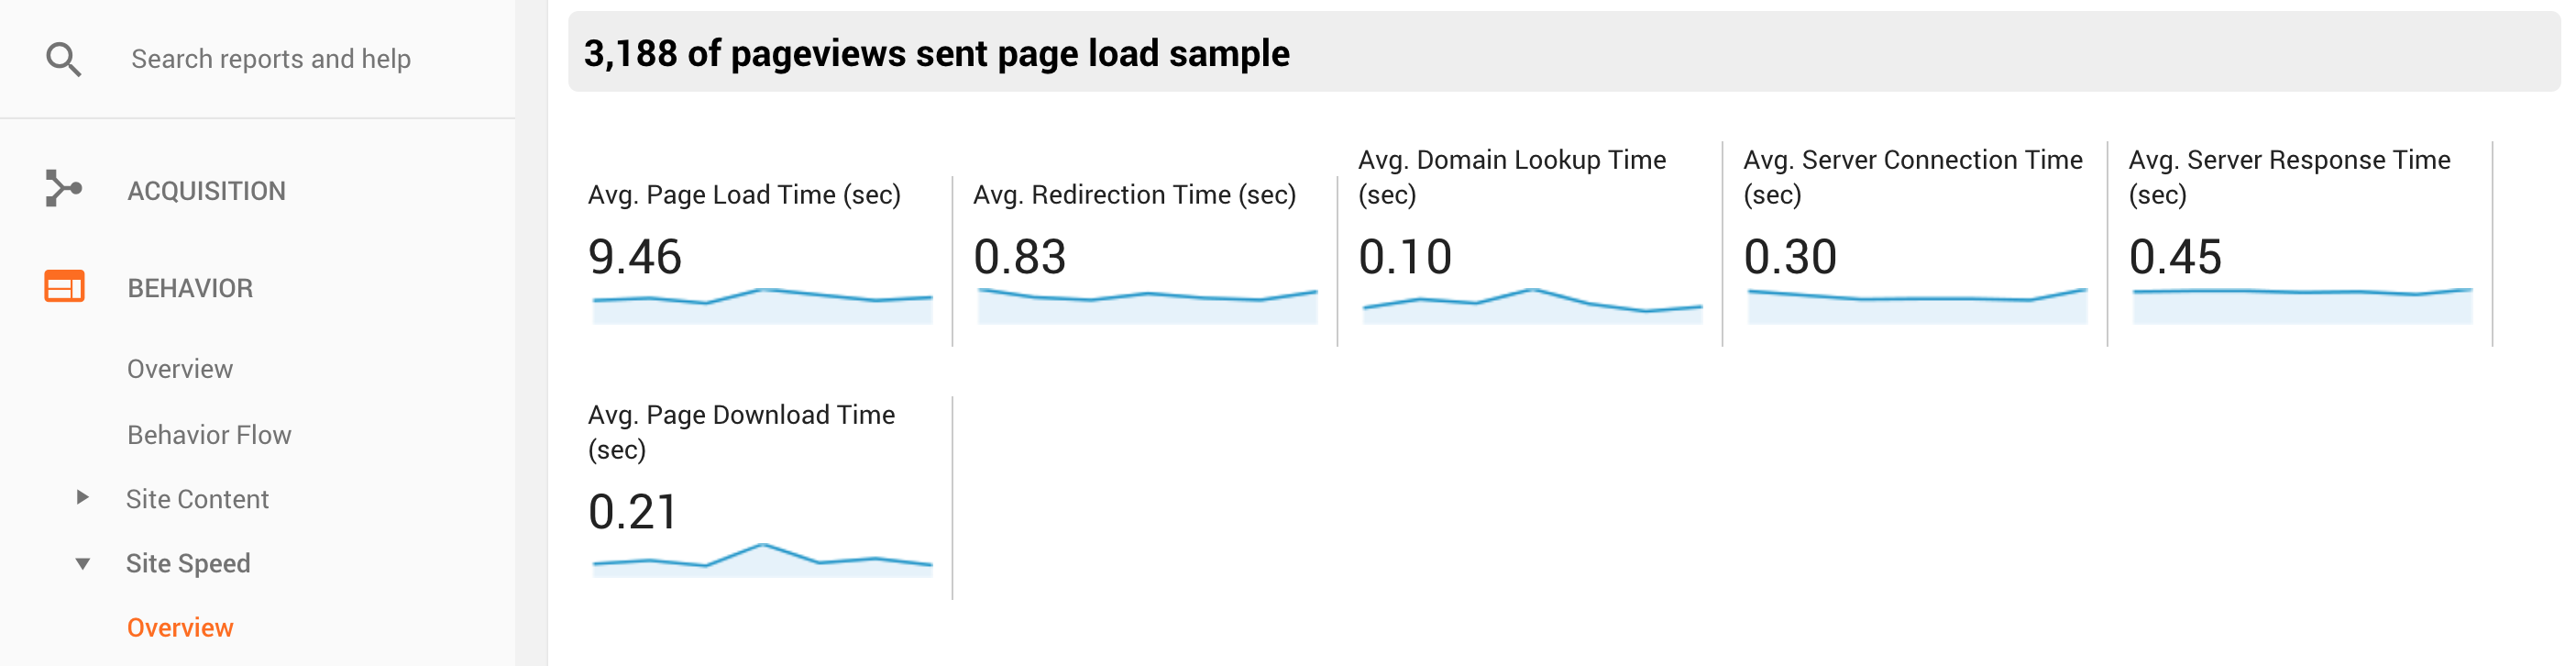2576x666 pixels.
Task: Open the Behavior Flow report
Action: tap(209, 435)
